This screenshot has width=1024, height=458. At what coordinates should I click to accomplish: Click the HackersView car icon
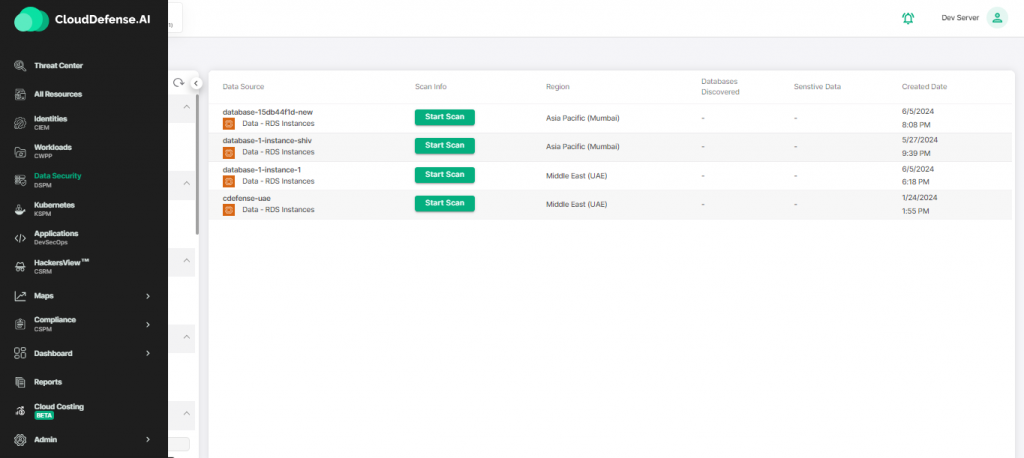click(x=20, y=266)
